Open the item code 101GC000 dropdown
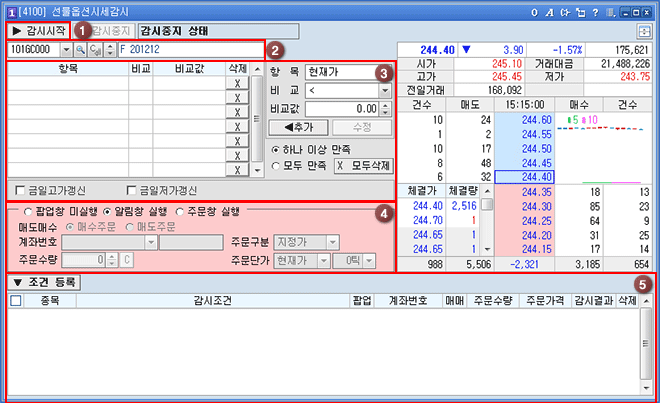Image resolution: width=660 pixels, height=403 pixels. [x=66, y=48]
